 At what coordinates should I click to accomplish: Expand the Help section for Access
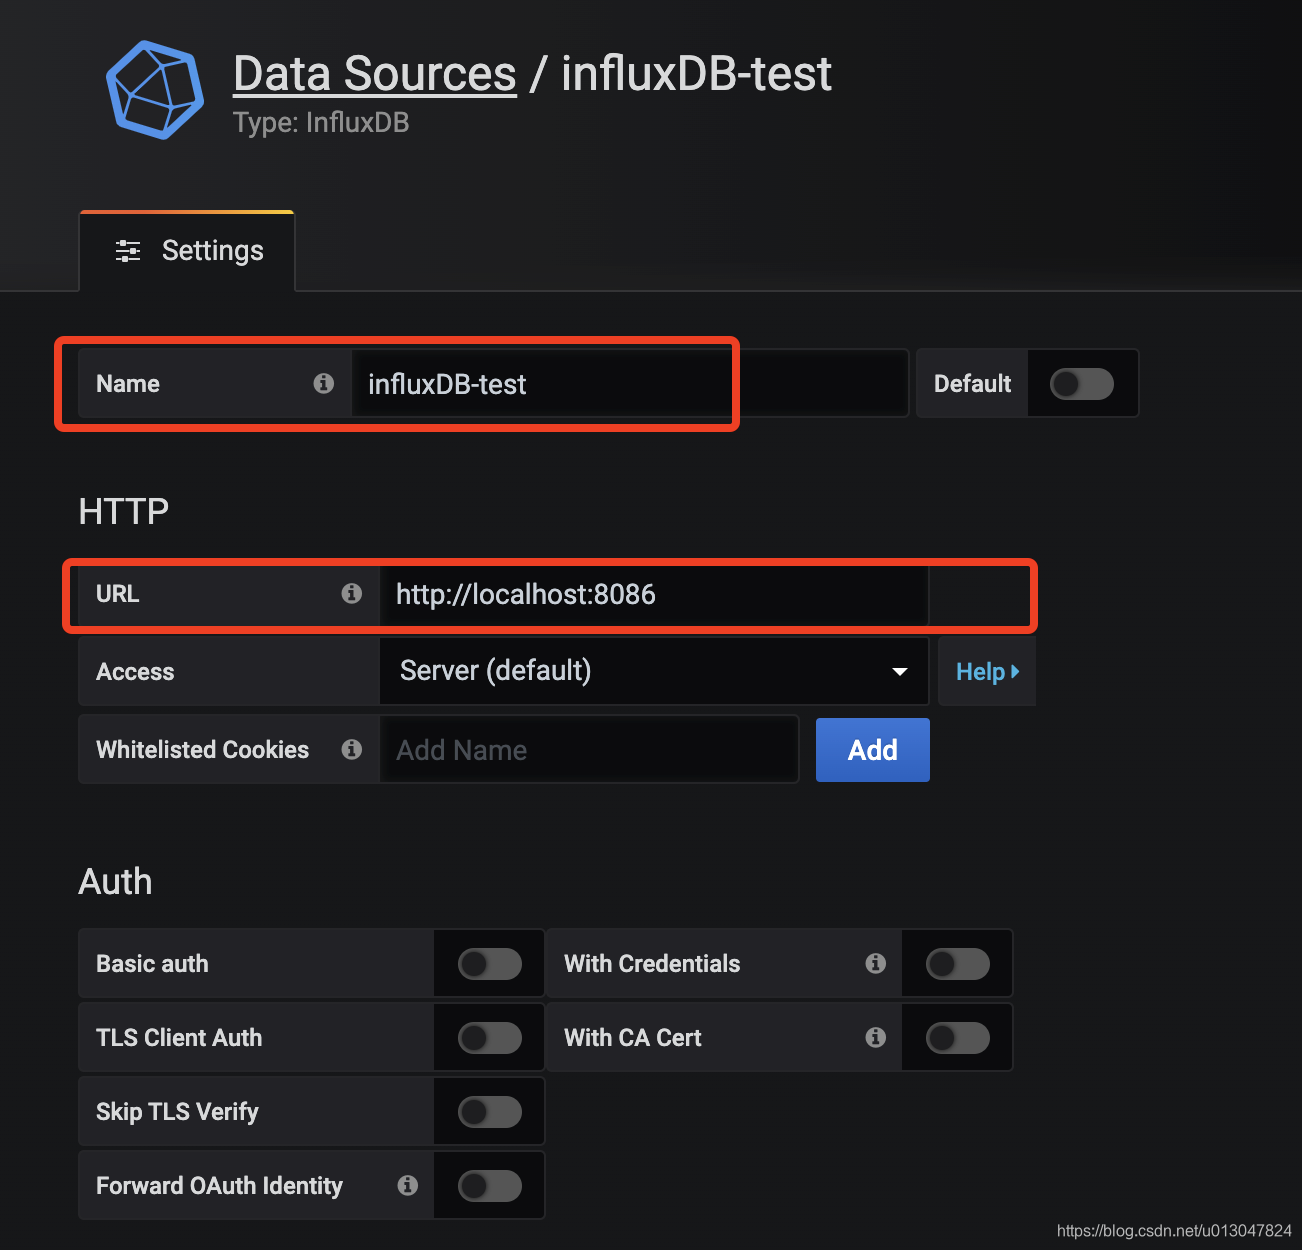coord(987,672)
